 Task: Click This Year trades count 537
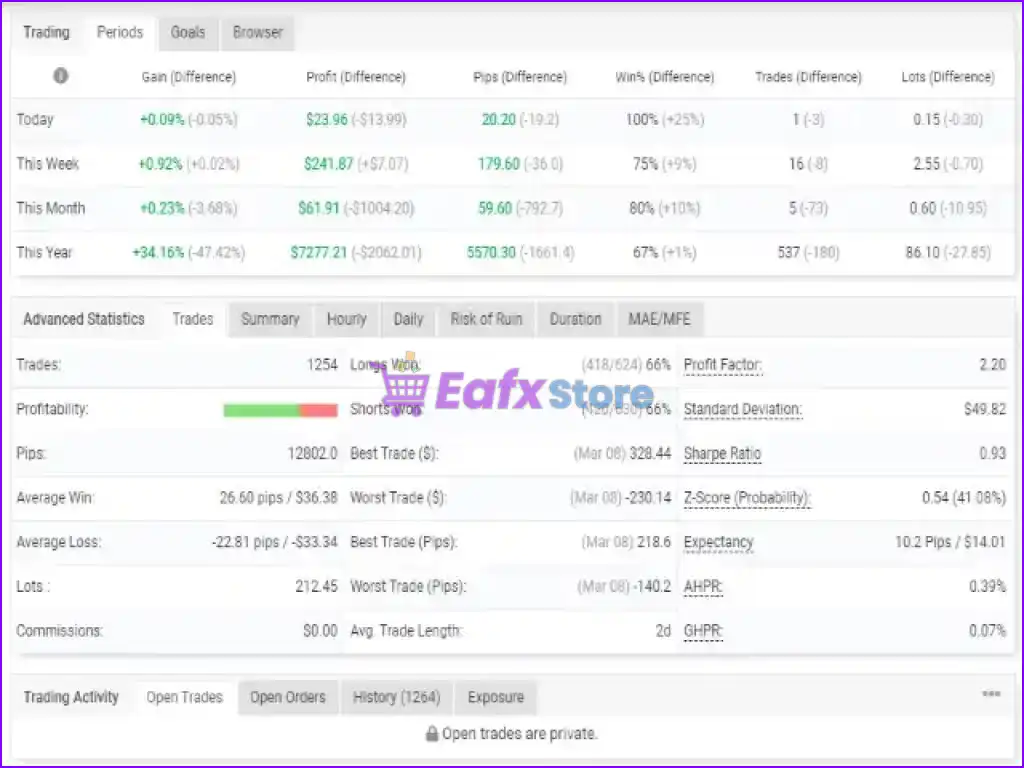(x=789, y=253)
